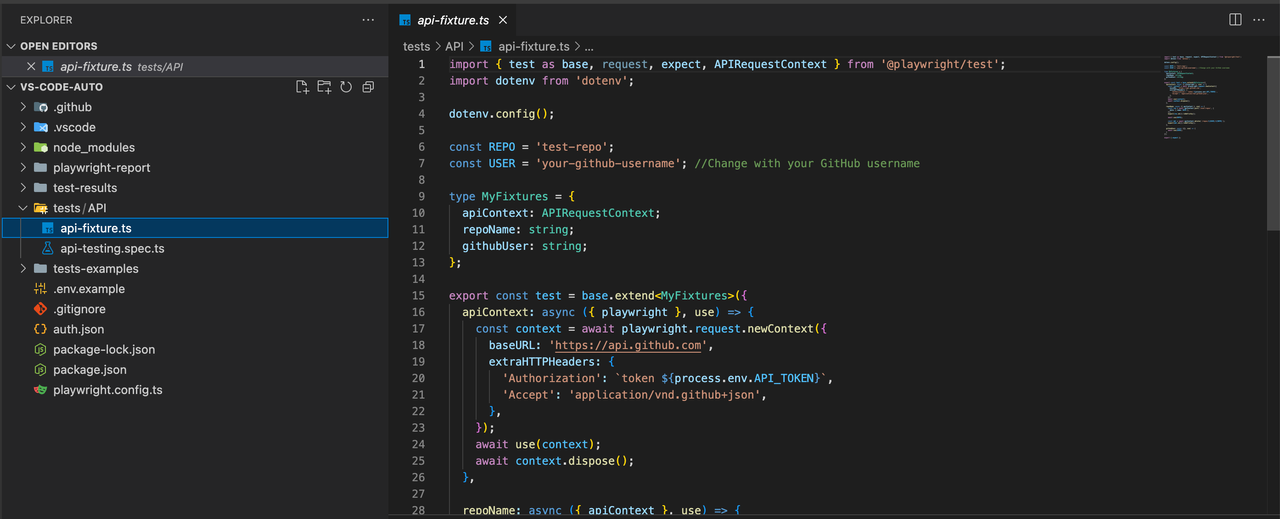This screenshot has height=519, width=1280.
Task: Click the New File icon in Explorer
Action: pyautogui.click(x=302, y=87)
